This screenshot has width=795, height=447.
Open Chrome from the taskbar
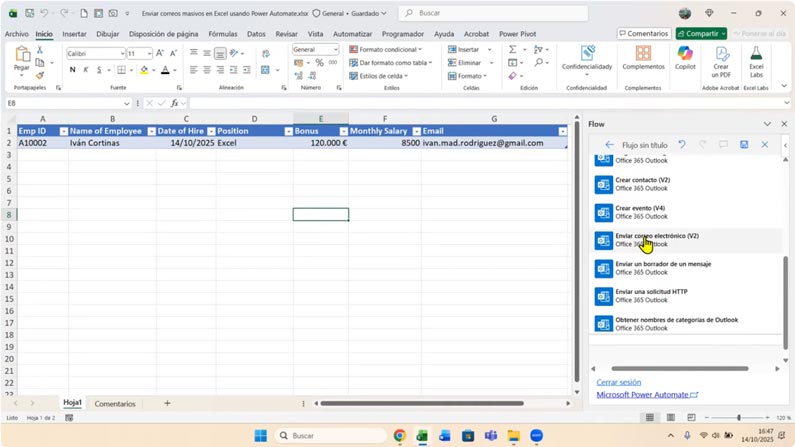(x=400, y=435)
